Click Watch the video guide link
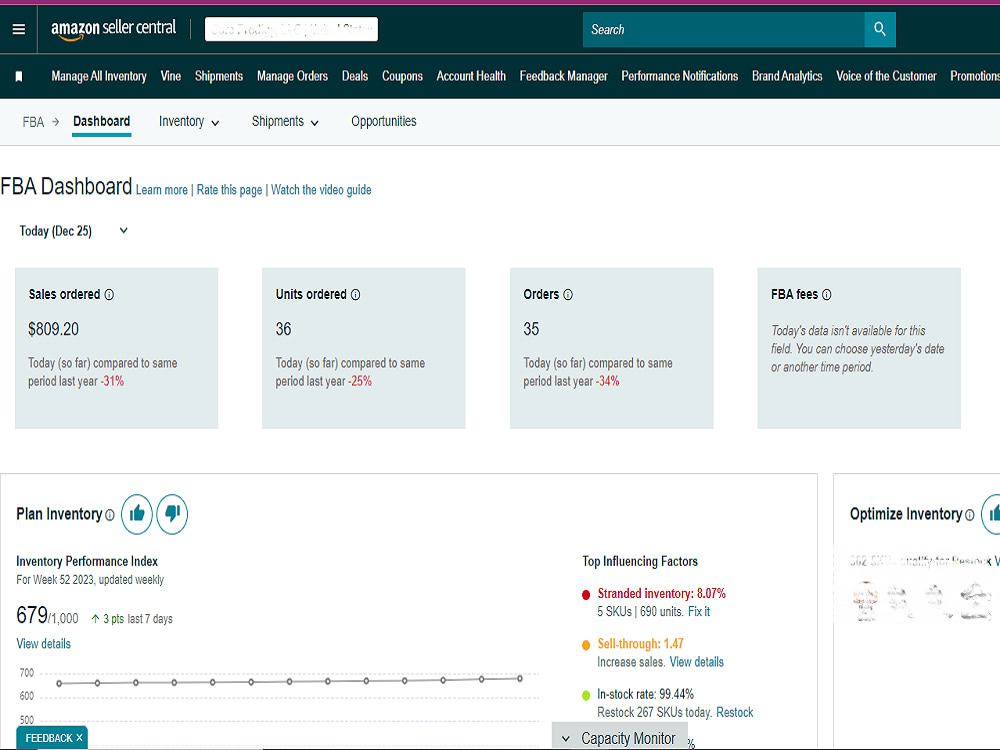 tap(321, 190)
